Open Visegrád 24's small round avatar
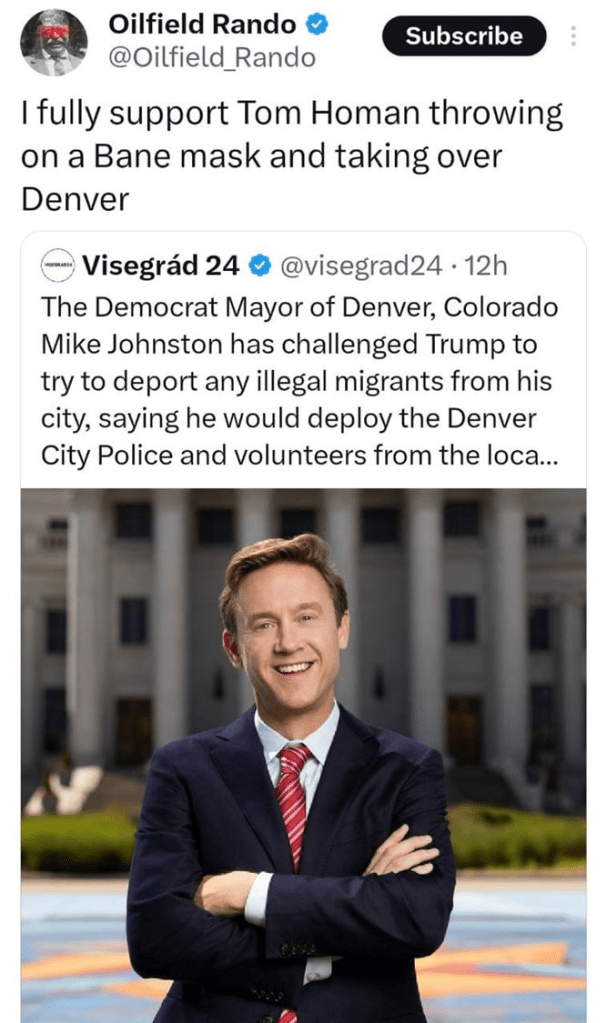The image size is (607, 1023). pos(58,266)
